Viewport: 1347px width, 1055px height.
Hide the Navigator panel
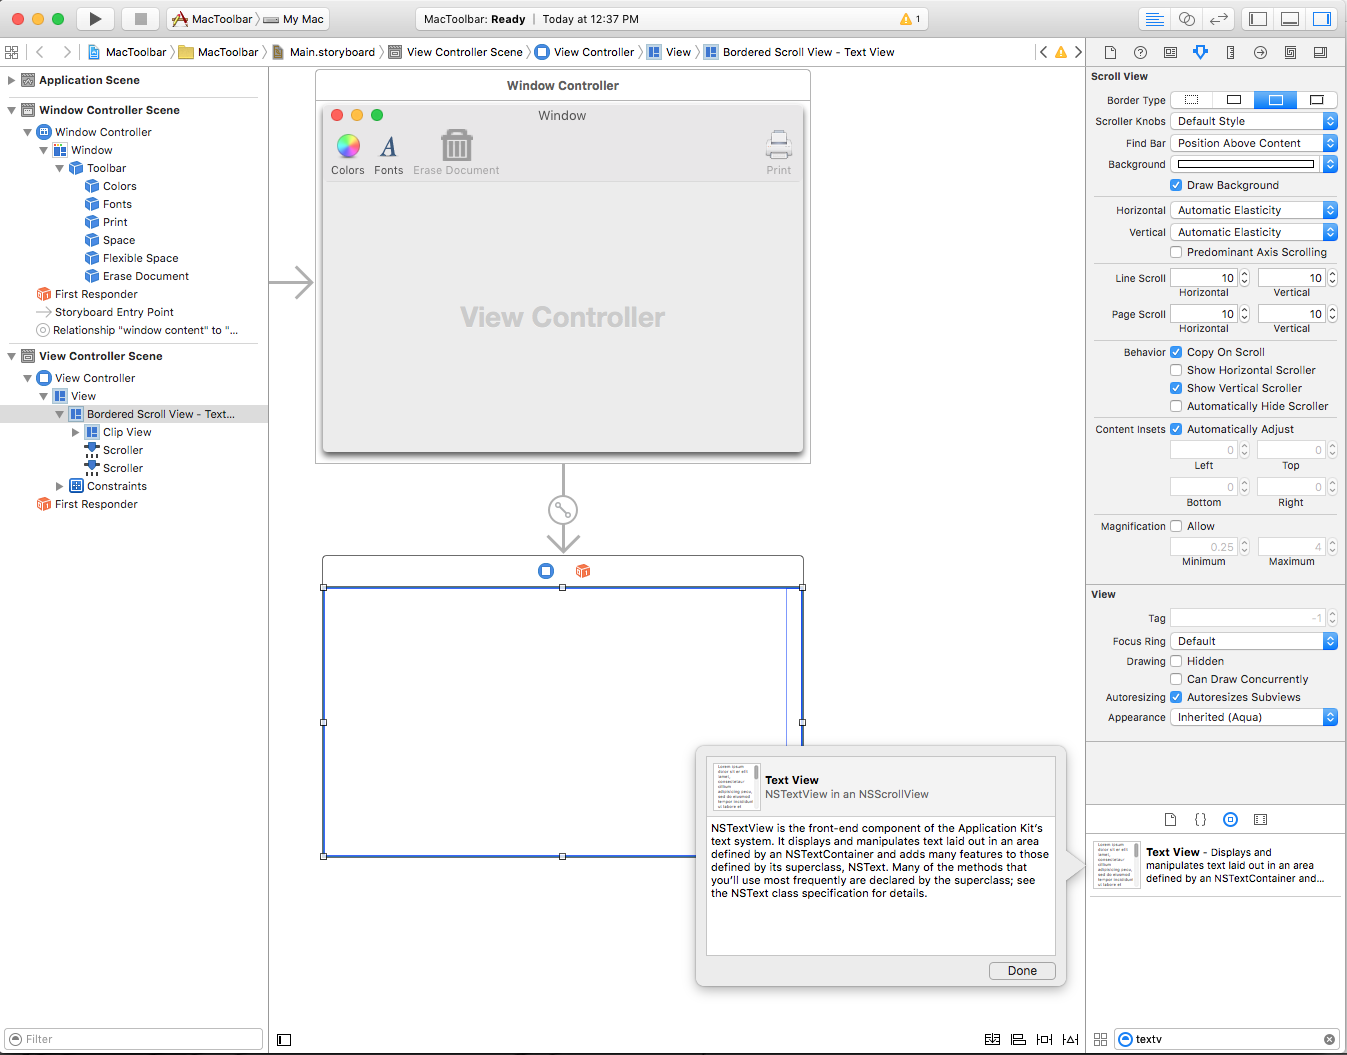[x=1258, y=19]
